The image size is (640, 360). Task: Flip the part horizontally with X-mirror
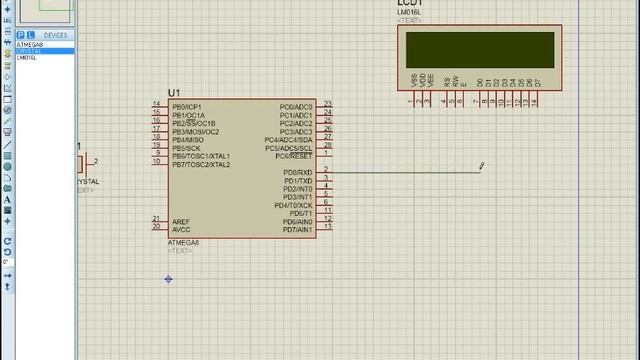click(x=7, y=276)
